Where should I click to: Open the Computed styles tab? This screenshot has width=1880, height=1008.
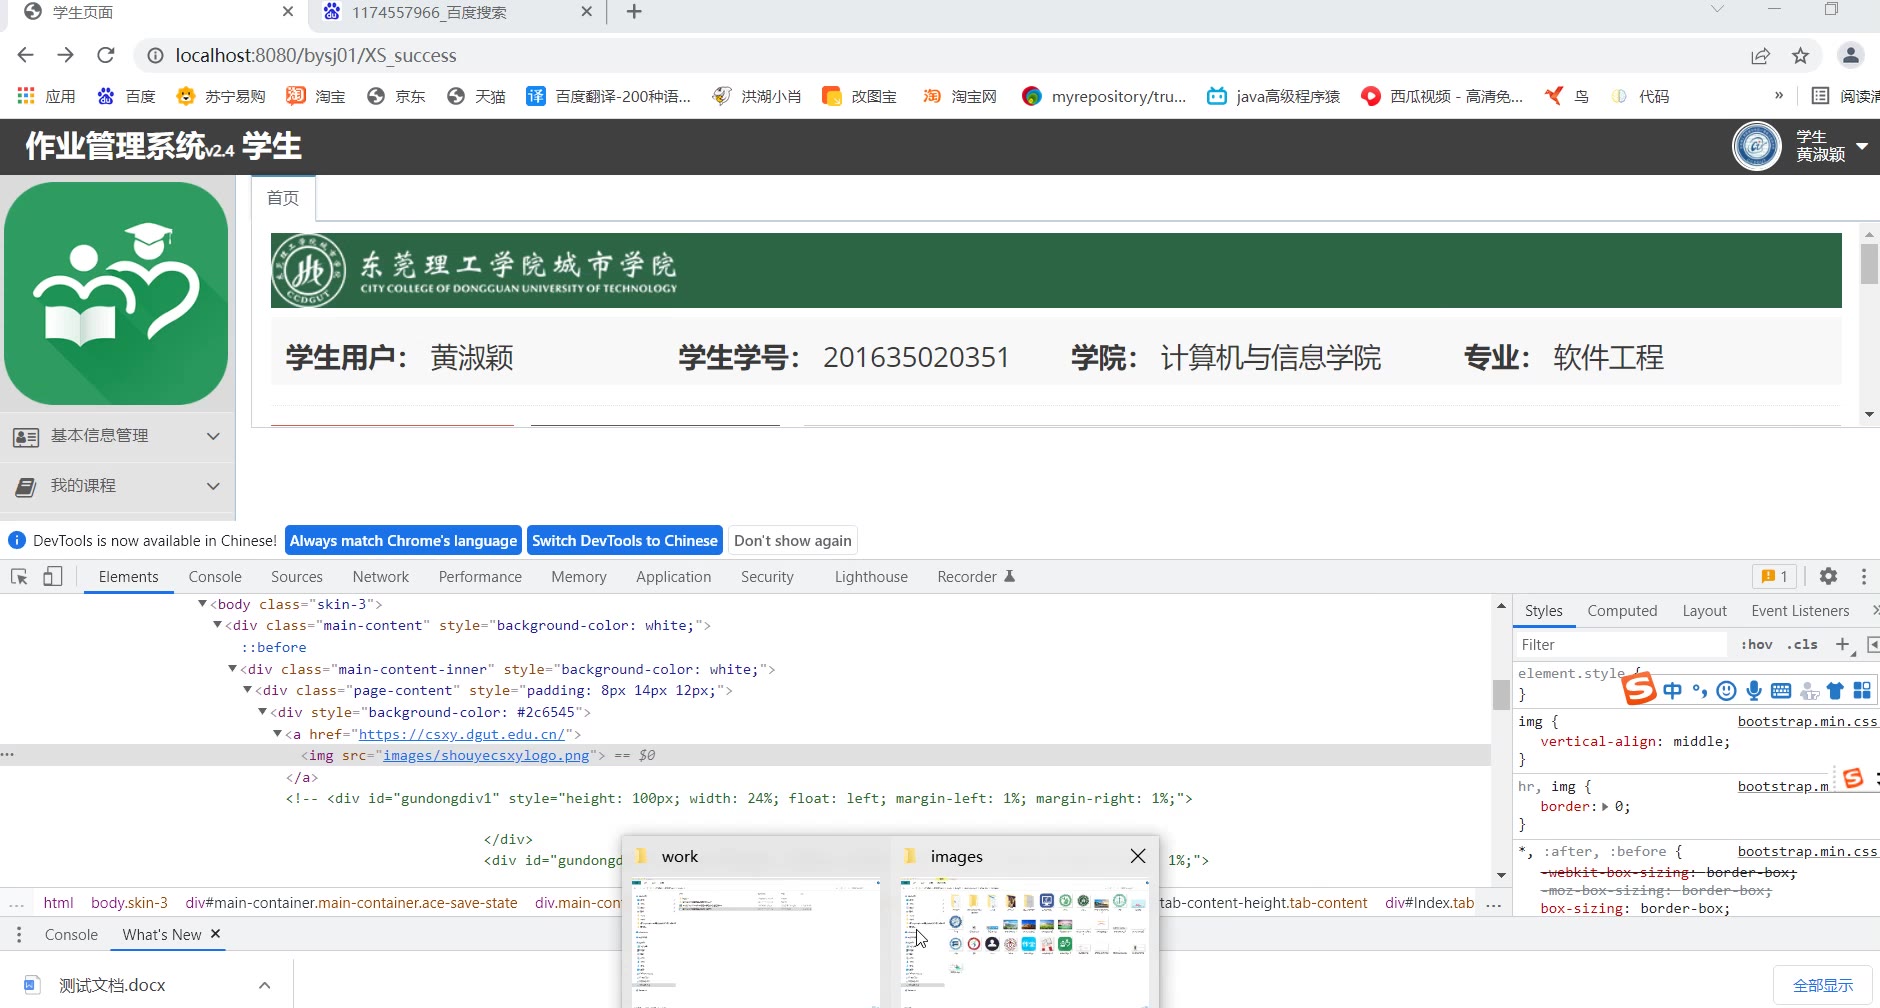tap(1622, 611)
